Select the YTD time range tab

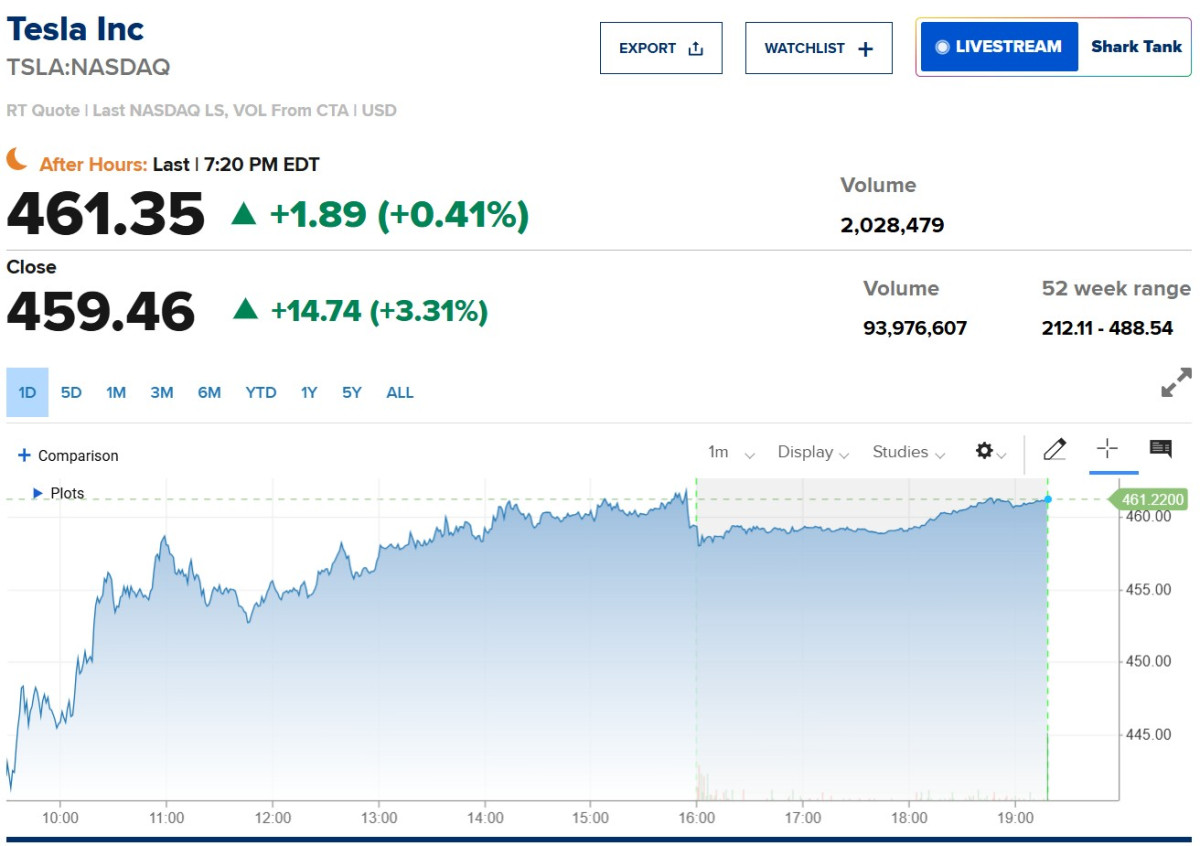[x=261, y=392]
